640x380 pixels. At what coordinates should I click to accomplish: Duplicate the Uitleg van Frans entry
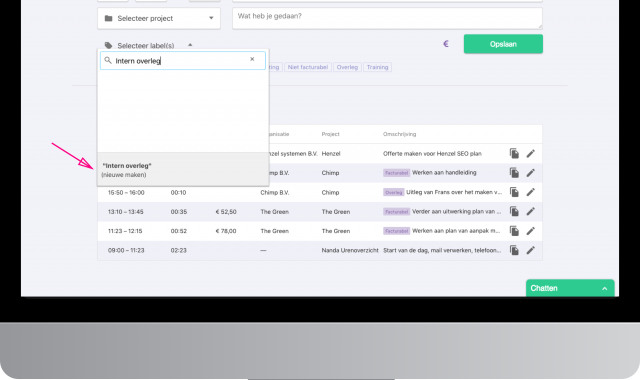pyautogui.click(x=514, y=192)
